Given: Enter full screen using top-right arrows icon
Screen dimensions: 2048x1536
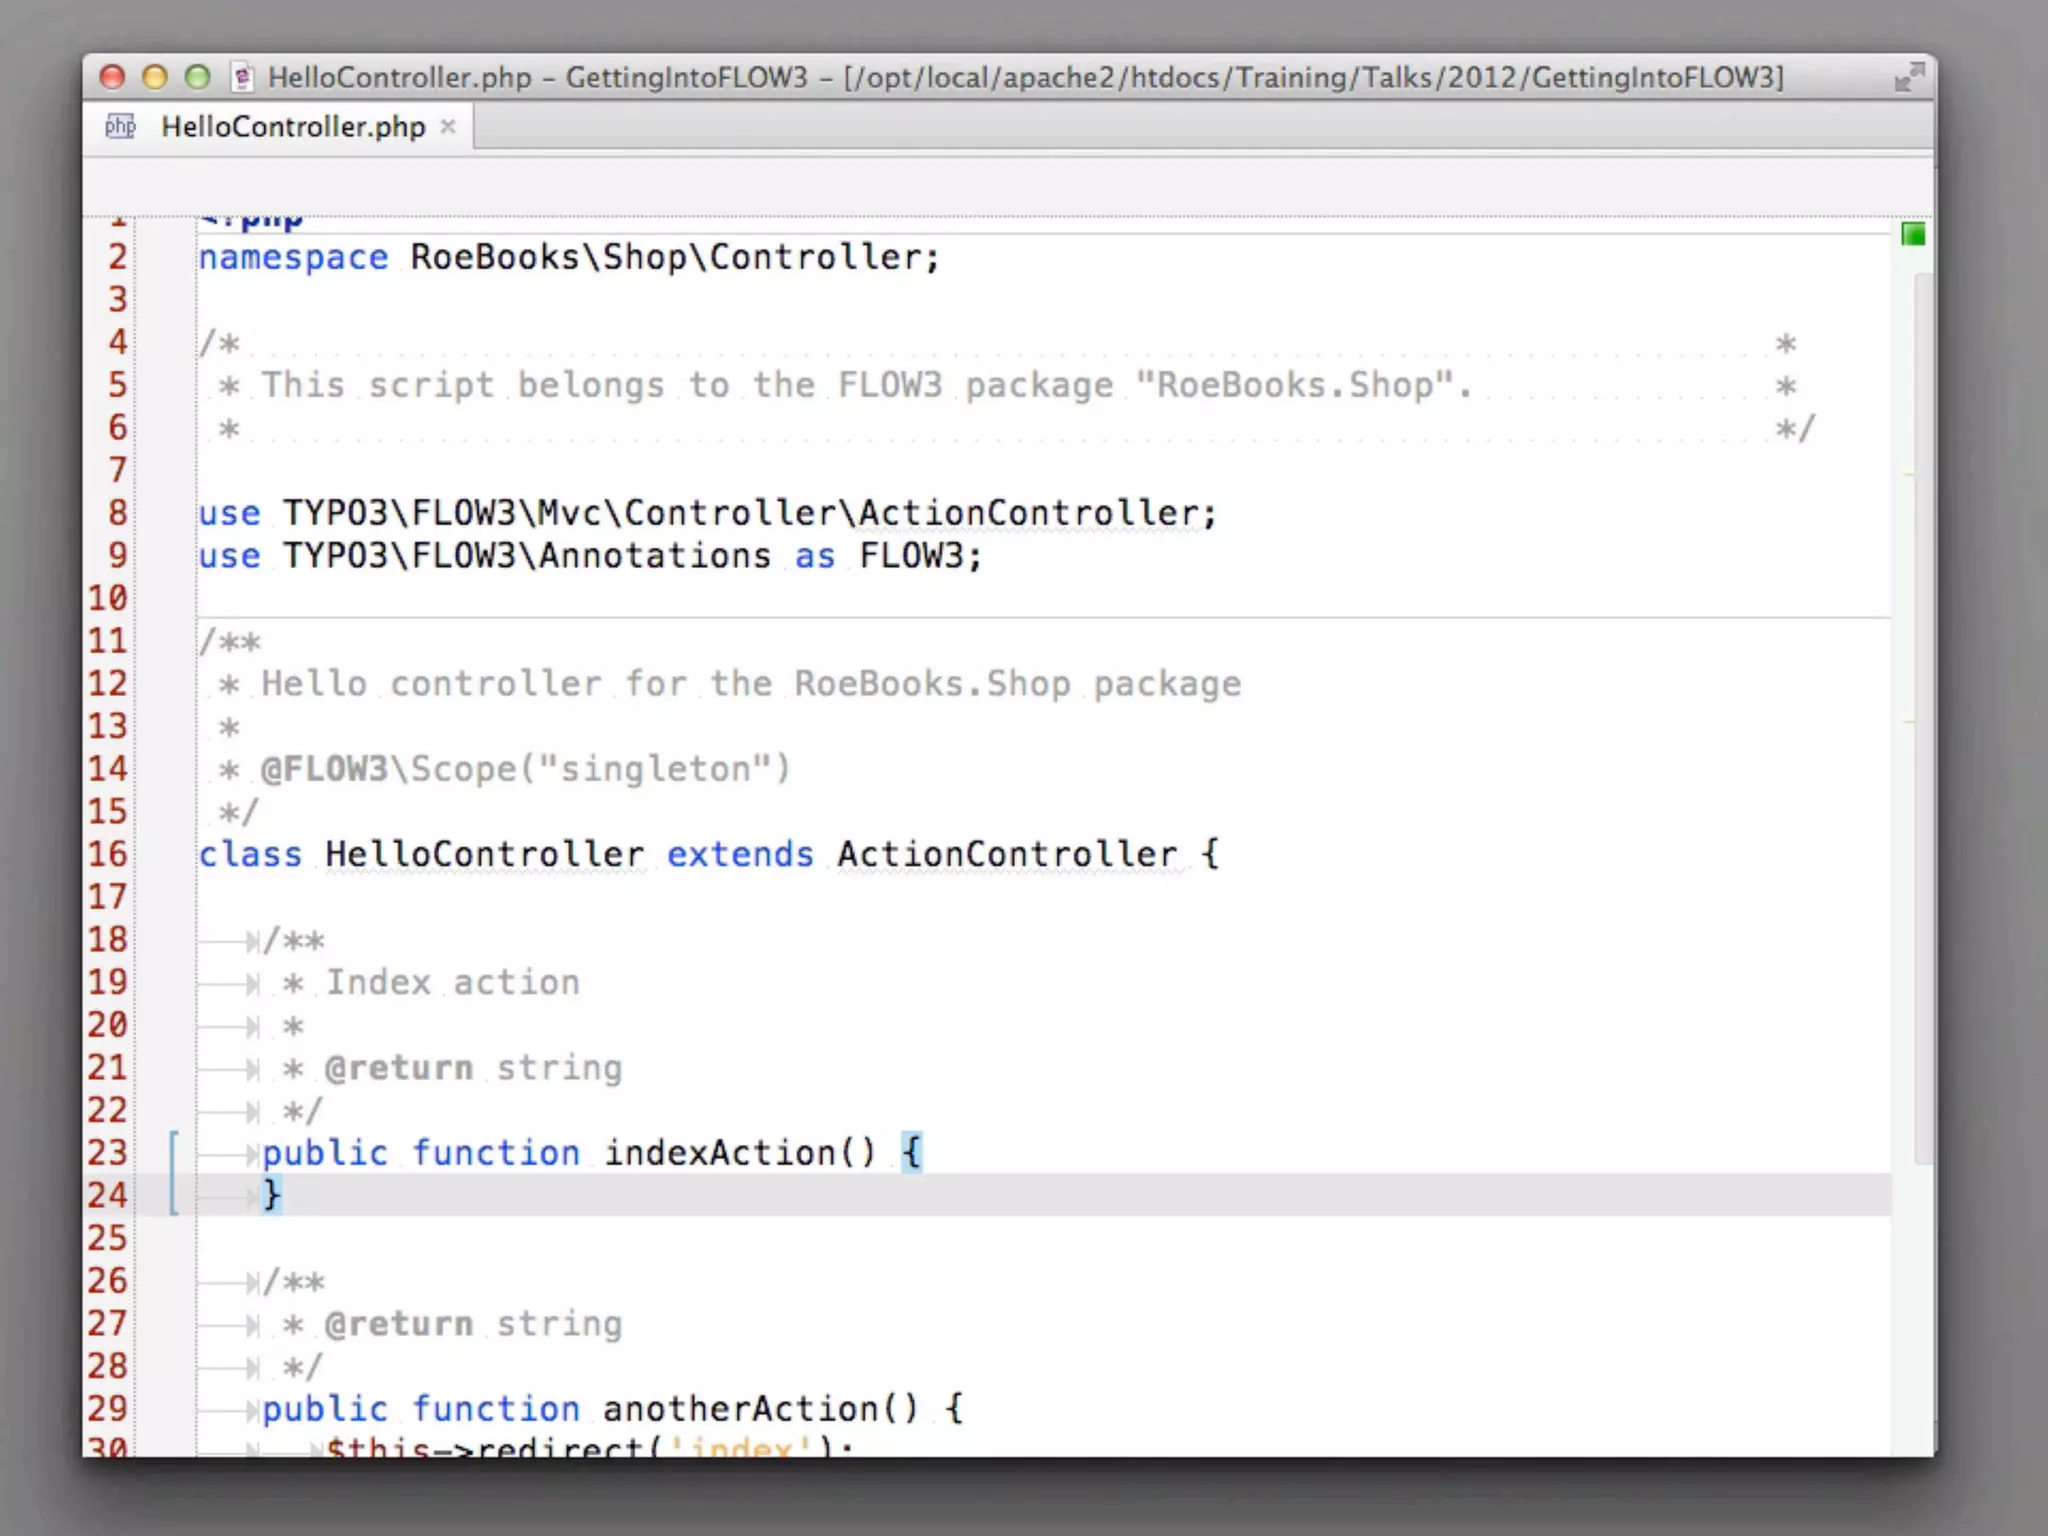Looking at the screenshot, I should click(x=1908, y=77).
